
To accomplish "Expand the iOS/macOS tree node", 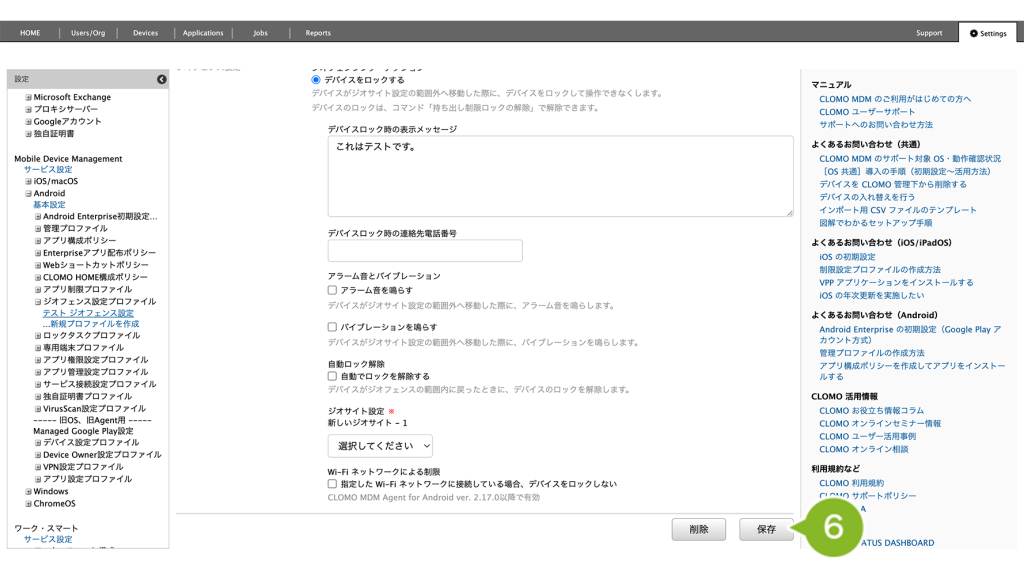I will [x=28, y=181].
